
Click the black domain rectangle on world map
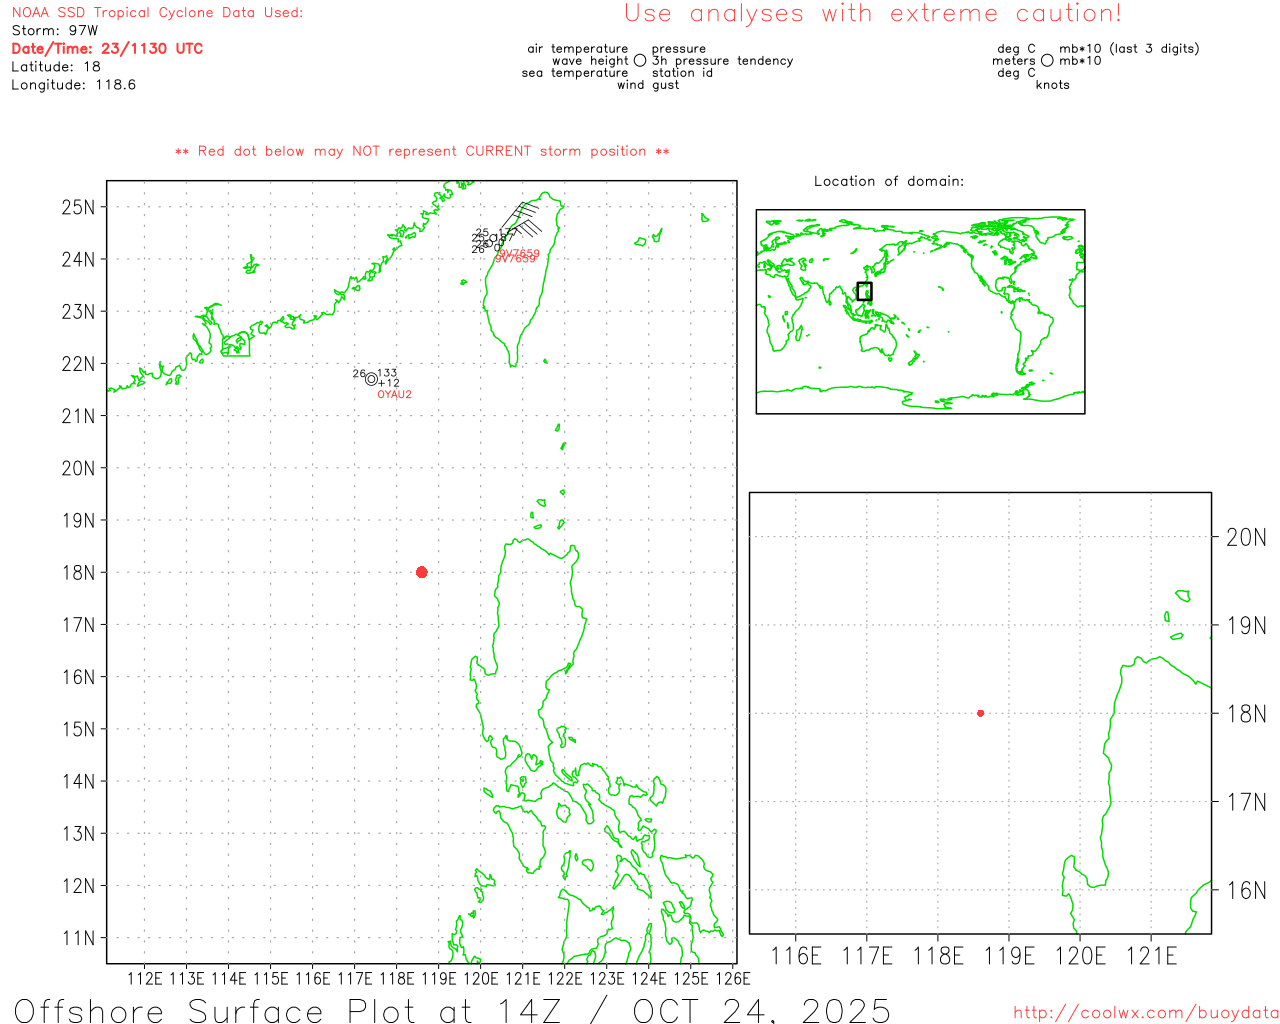coord(864,291)
